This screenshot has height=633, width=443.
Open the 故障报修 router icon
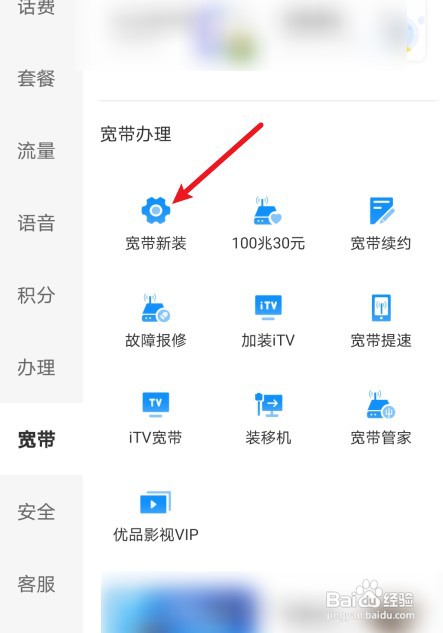tap(155, 308)
